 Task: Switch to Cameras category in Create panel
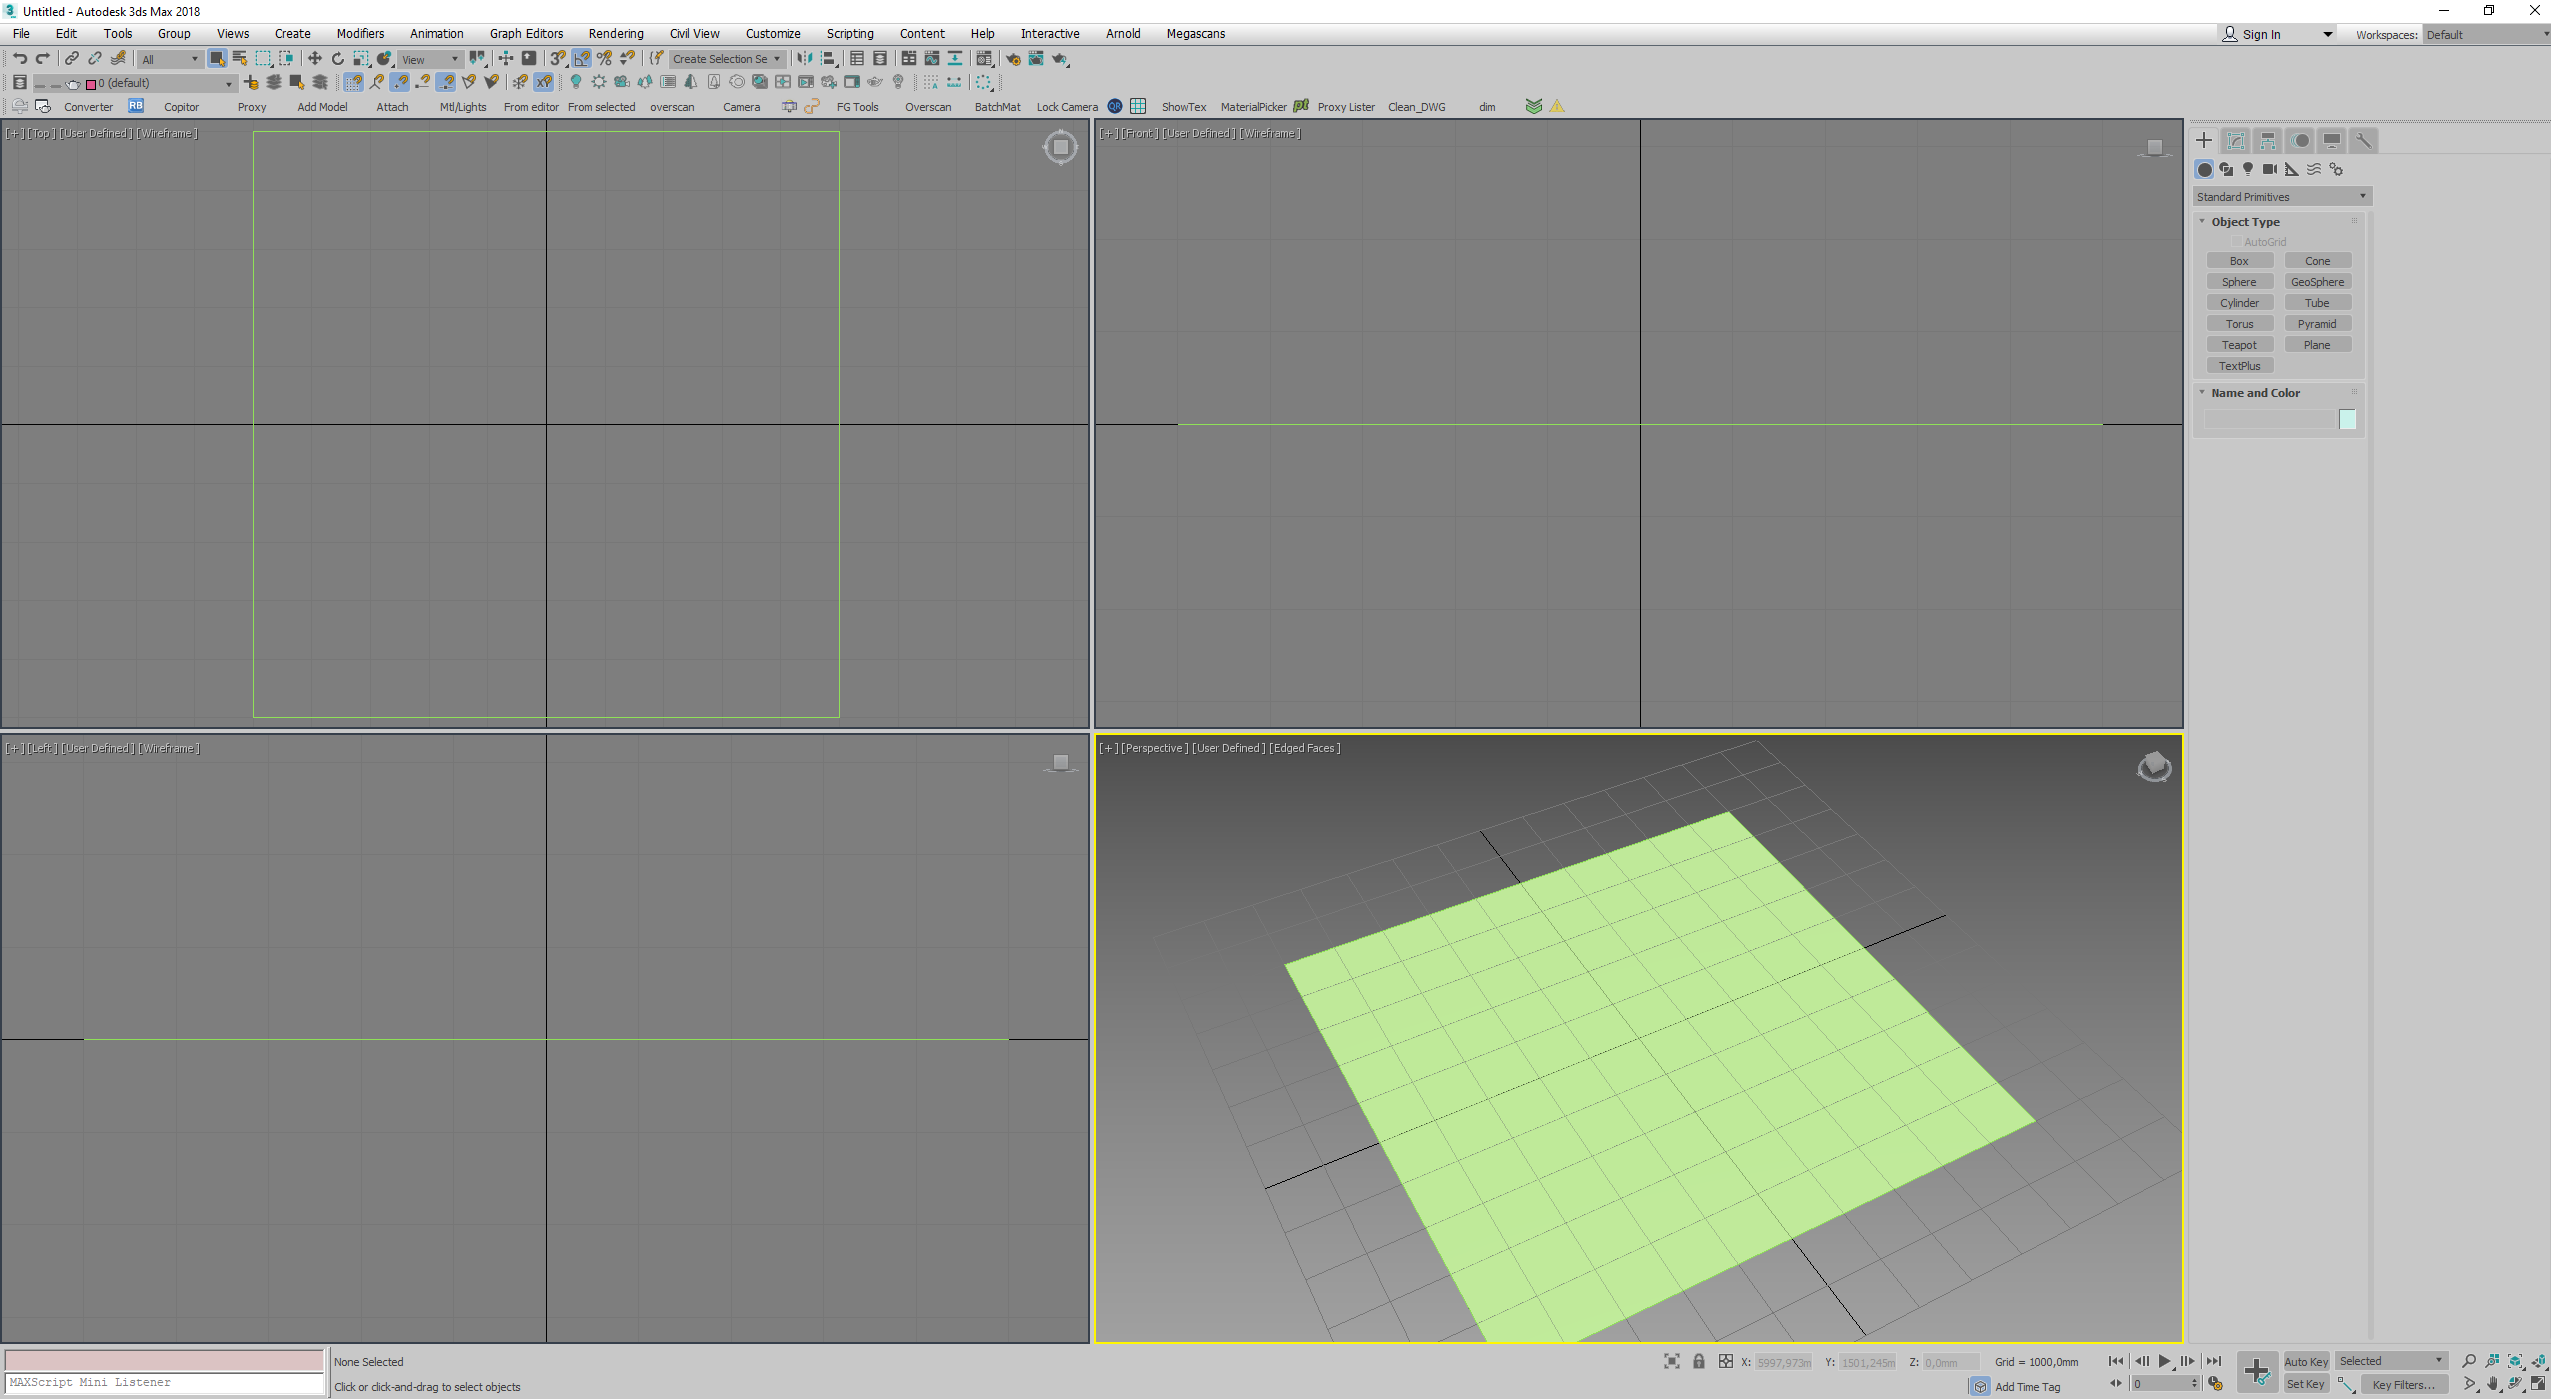[2270, 169]
